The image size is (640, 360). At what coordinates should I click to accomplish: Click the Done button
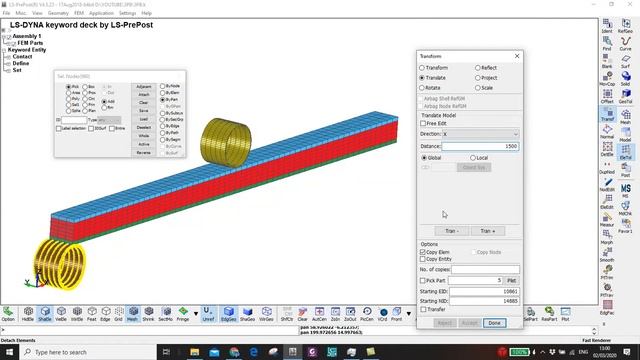(x=494, y=323)
